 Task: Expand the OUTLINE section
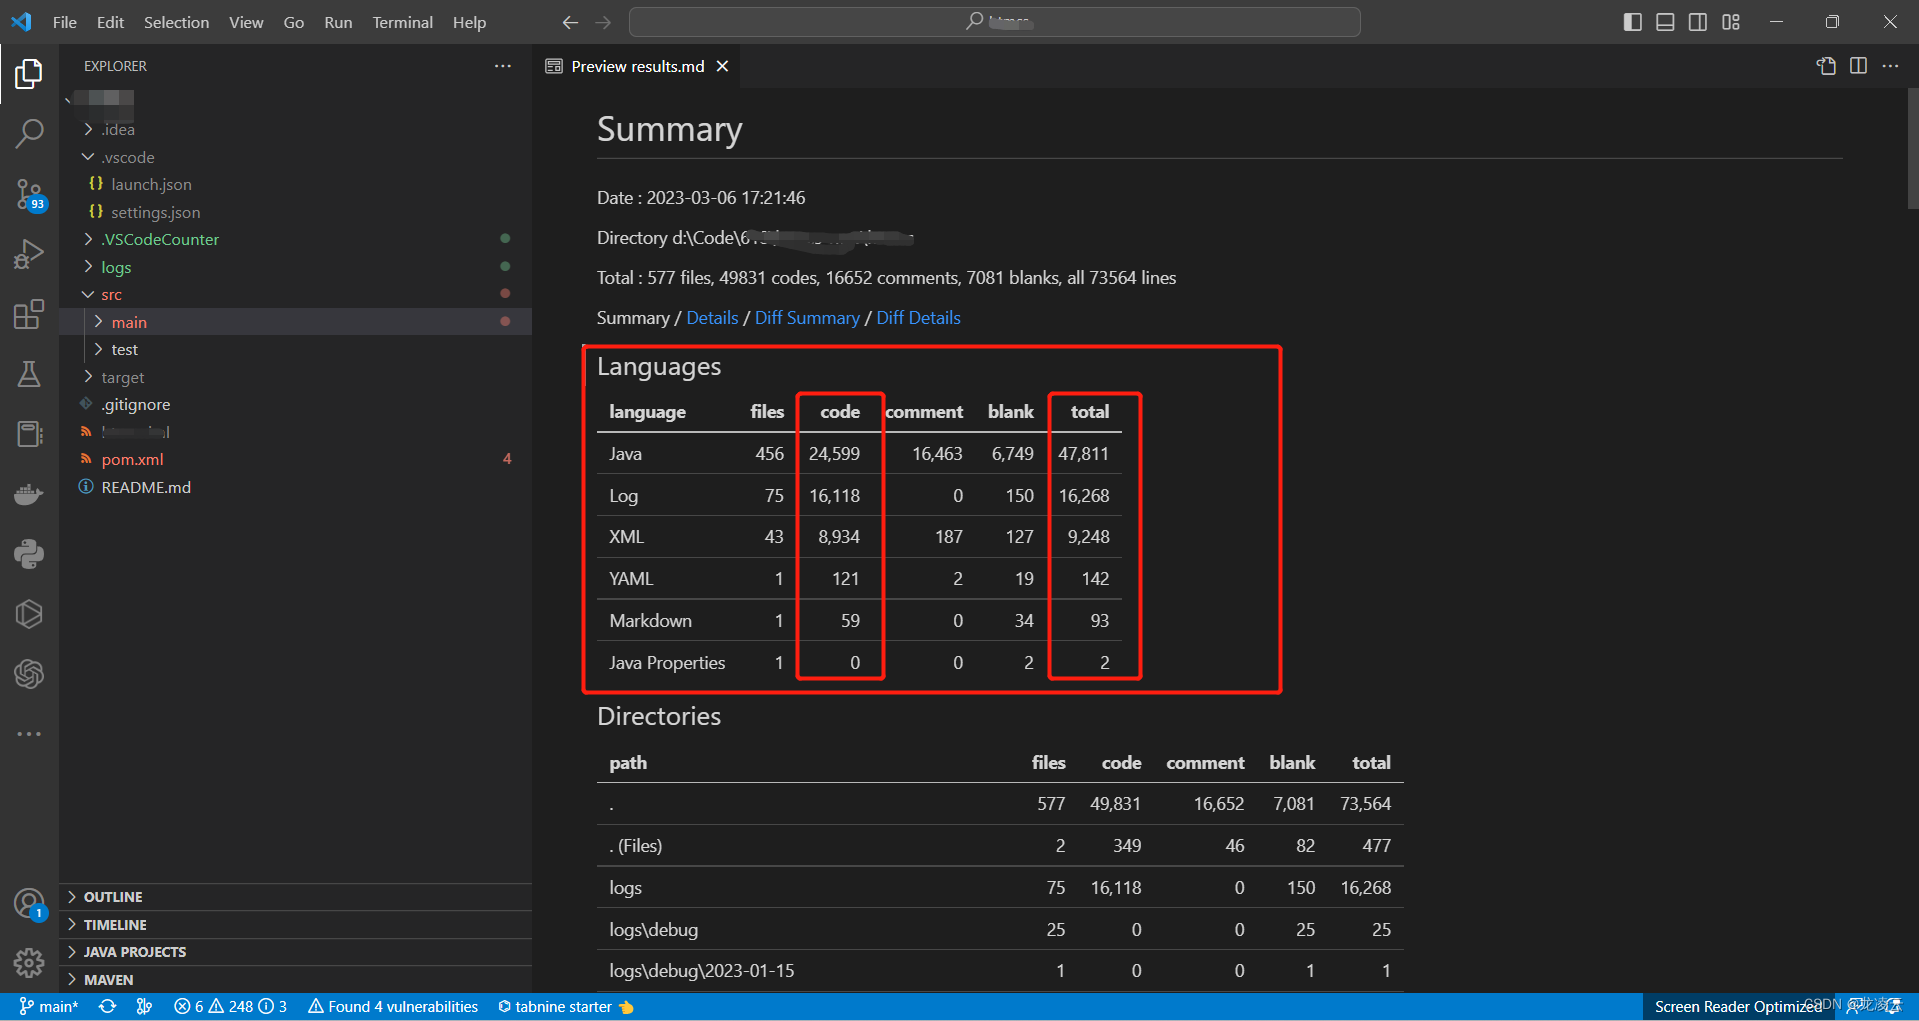[x=296, y=897]
